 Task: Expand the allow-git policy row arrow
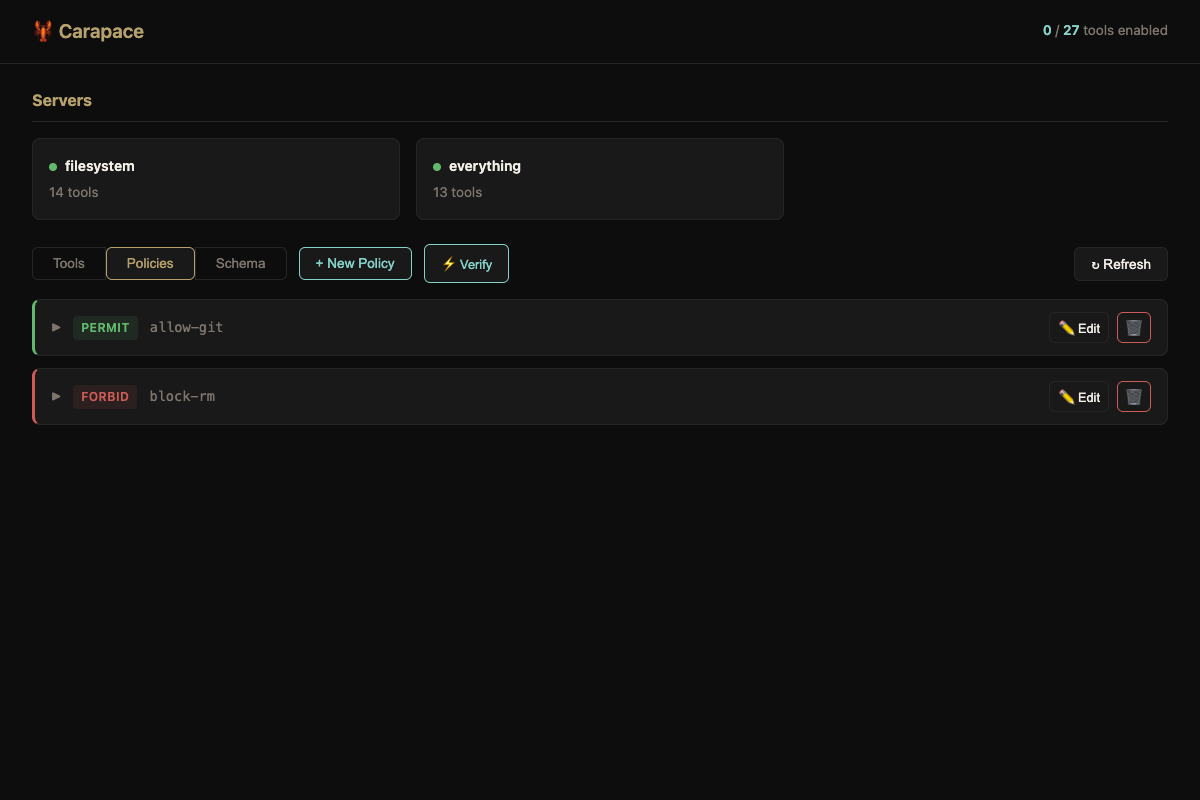[x=56, y=327]
